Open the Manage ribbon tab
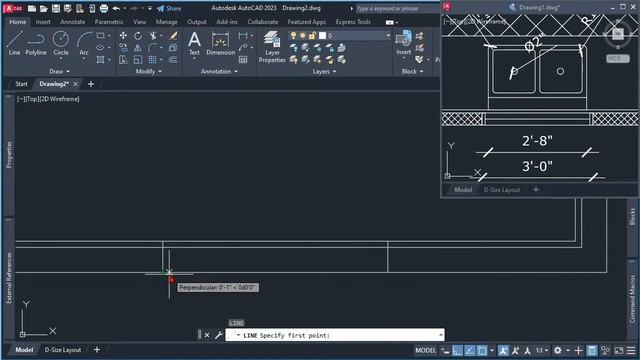Image resolution: width=640 pixels, height=360 pixels. click(x=167, y=22)
